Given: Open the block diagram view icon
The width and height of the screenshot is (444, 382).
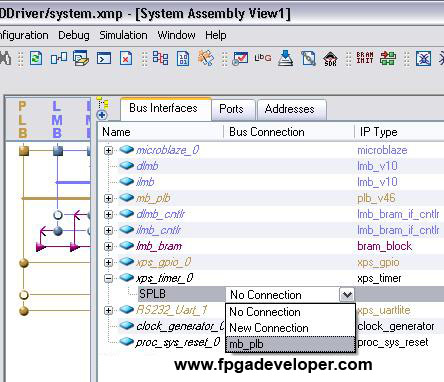Looking at the screenshot, I should click(x=58, y=59).
